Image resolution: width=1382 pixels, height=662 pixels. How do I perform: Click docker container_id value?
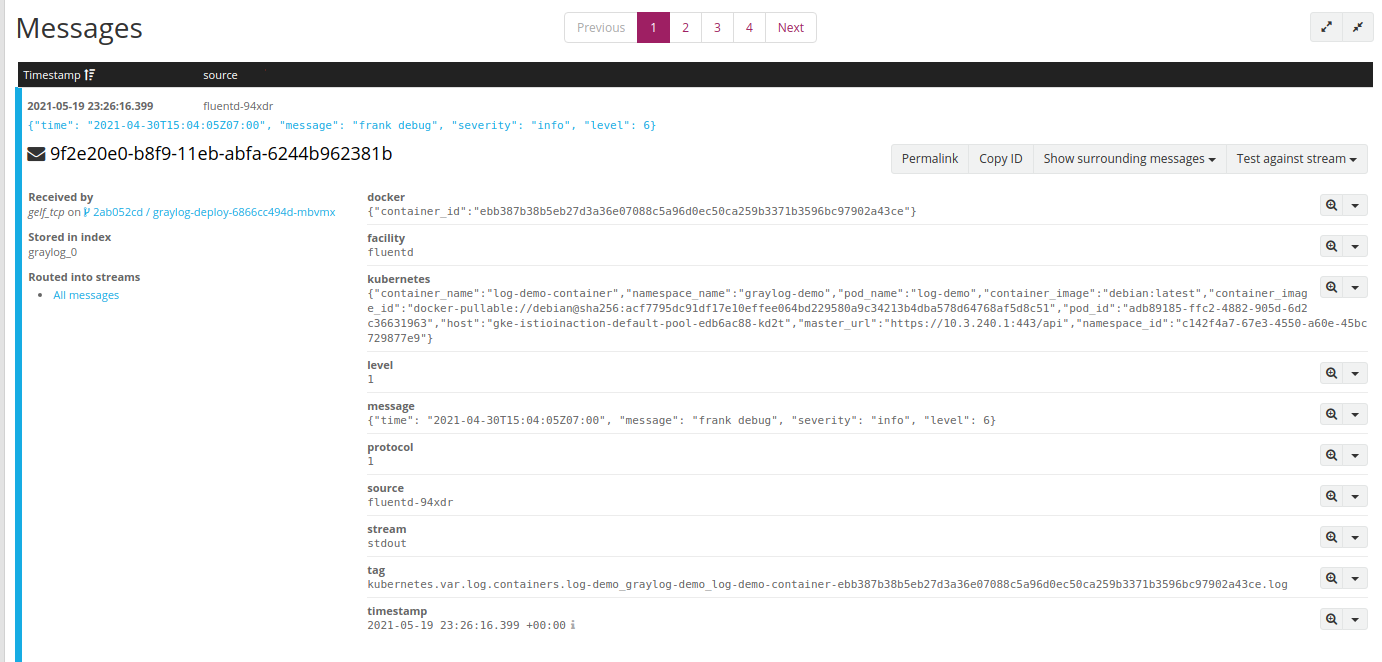point(642,211)
